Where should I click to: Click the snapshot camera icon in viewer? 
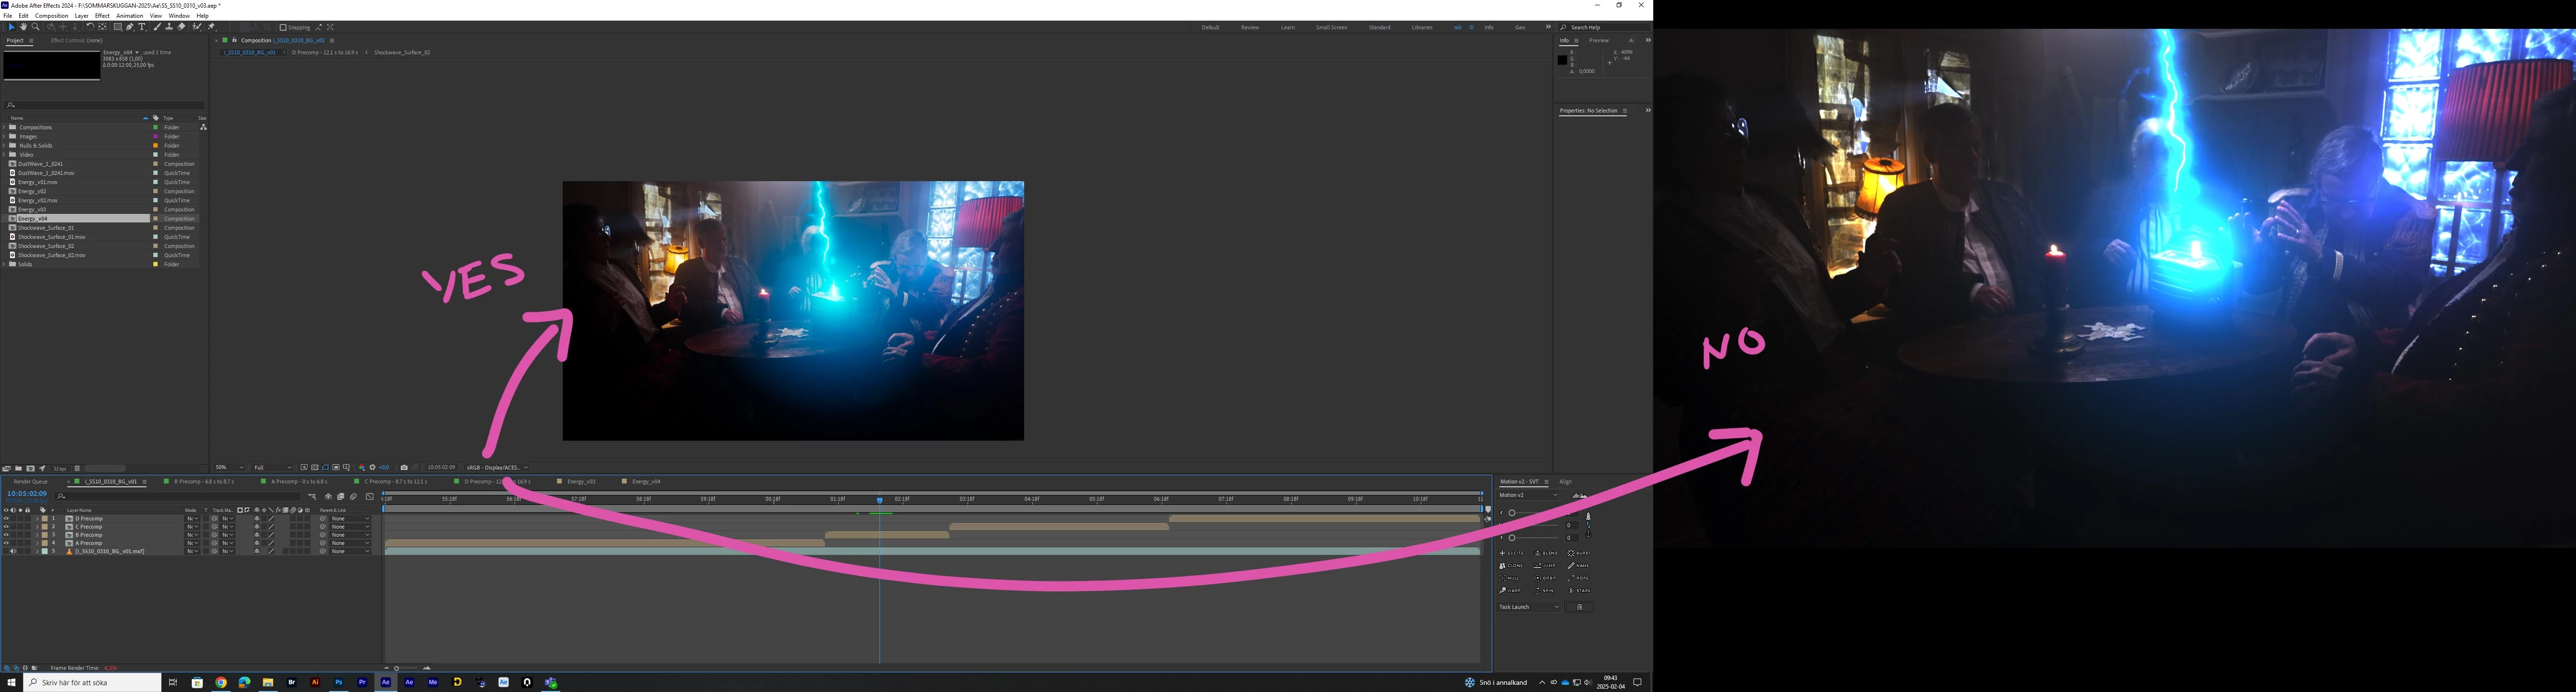coord(404,467)
